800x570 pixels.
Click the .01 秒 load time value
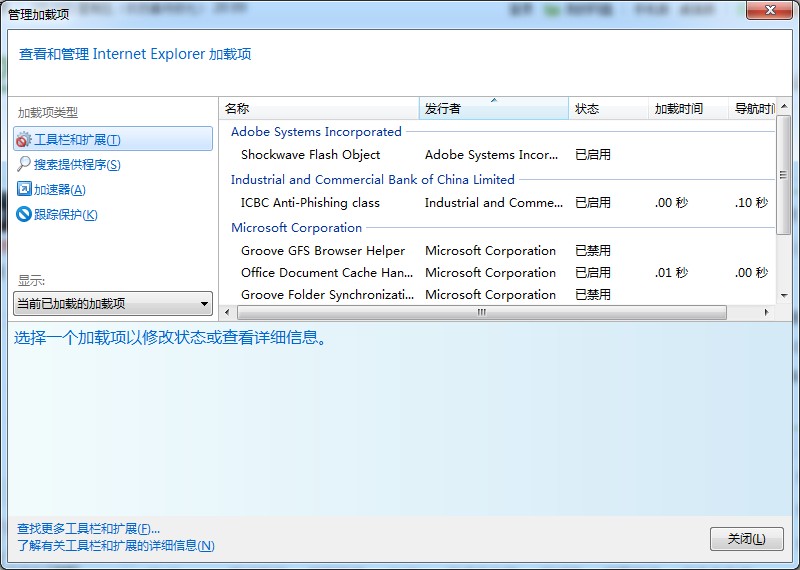[671, 272]
